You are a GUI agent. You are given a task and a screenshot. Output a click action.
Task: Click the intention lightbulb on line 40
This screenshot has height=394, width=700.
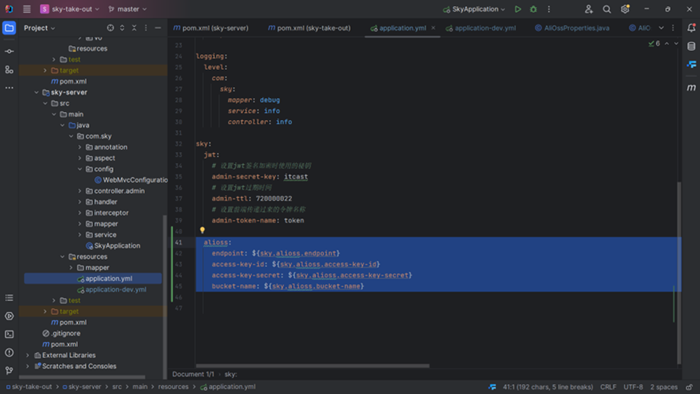[x=202, y=230]
